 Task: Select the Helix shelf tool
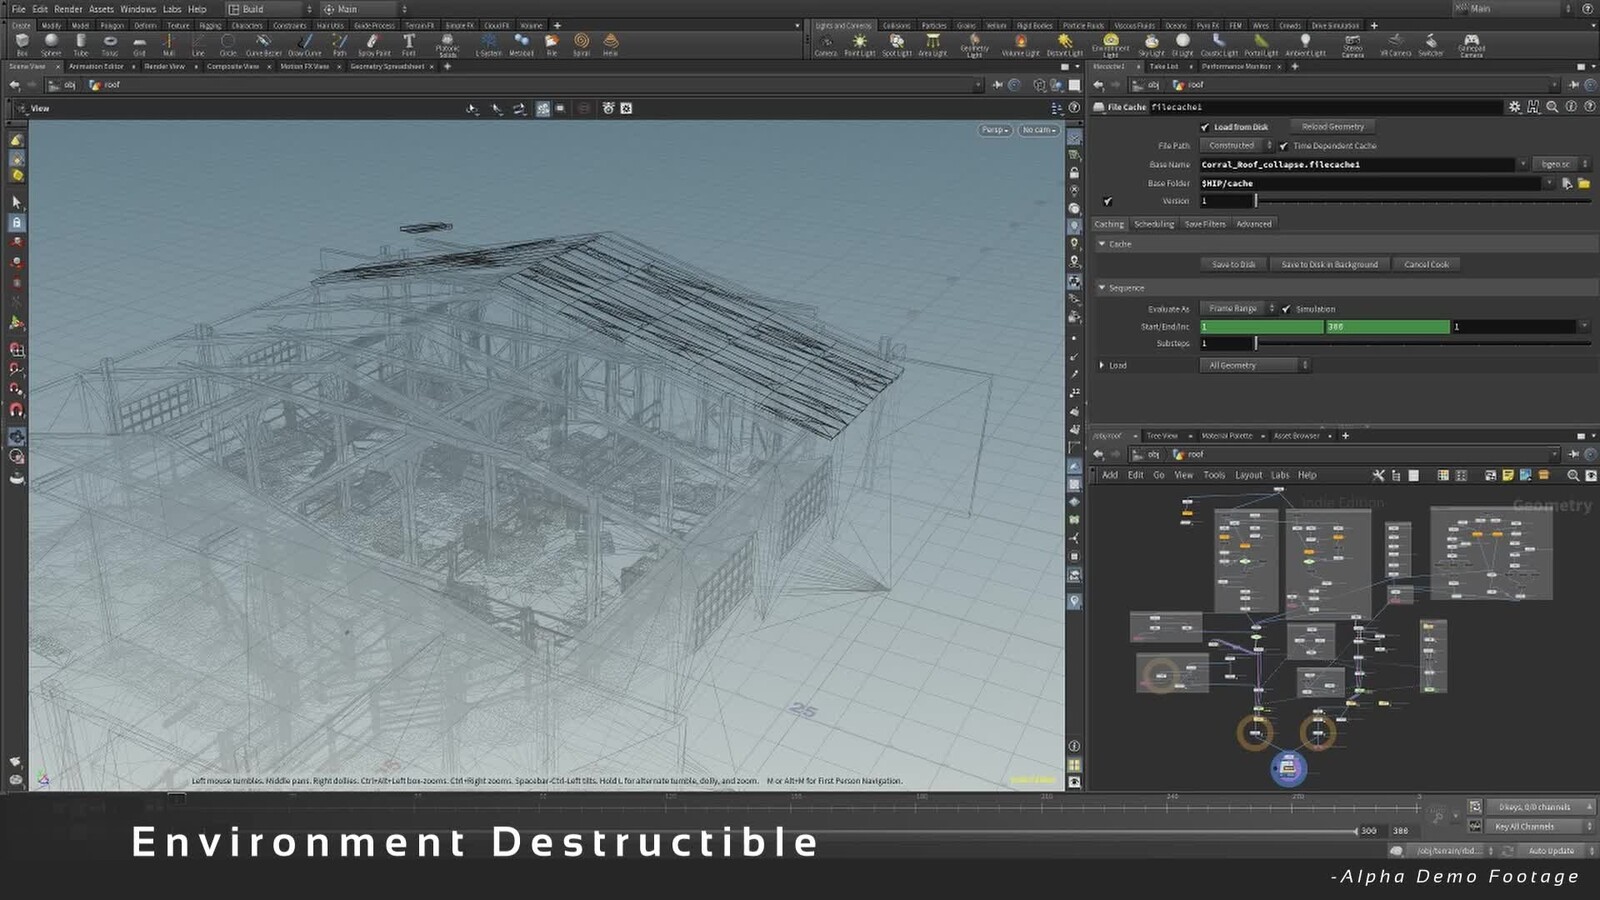(x=610, y=44)
